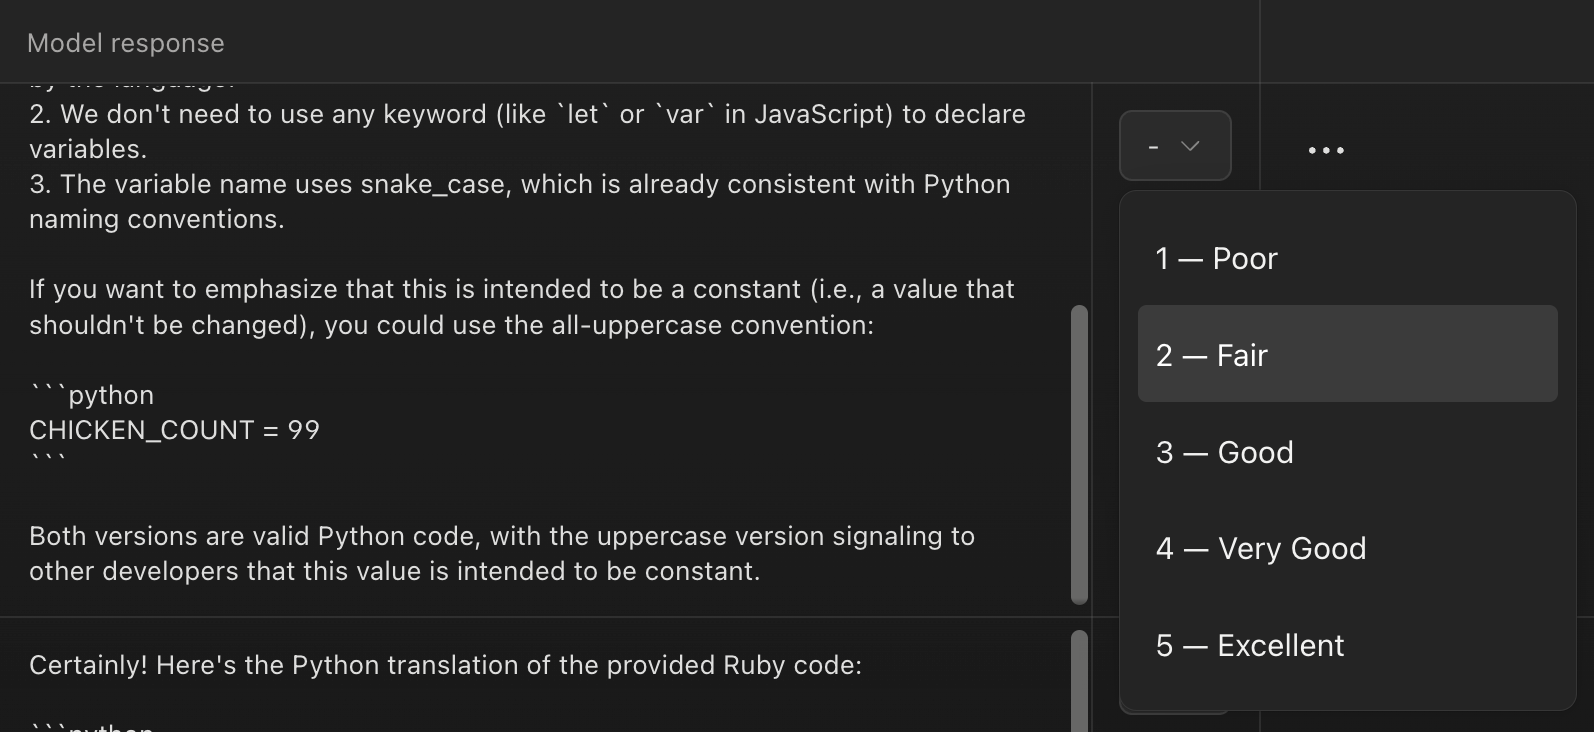Click the "Both versions are valid Python" paragraph
Screen dimensions: 1594x732
pyautogui.click(x=500, y=553)
